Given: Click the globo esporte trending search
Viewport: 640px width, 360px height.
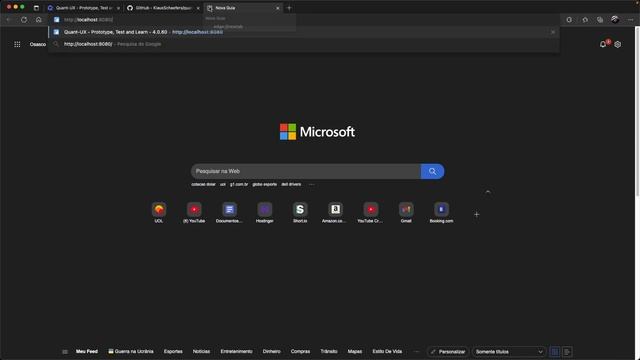Looking at the screenshot, I should (x=264, y=184).
